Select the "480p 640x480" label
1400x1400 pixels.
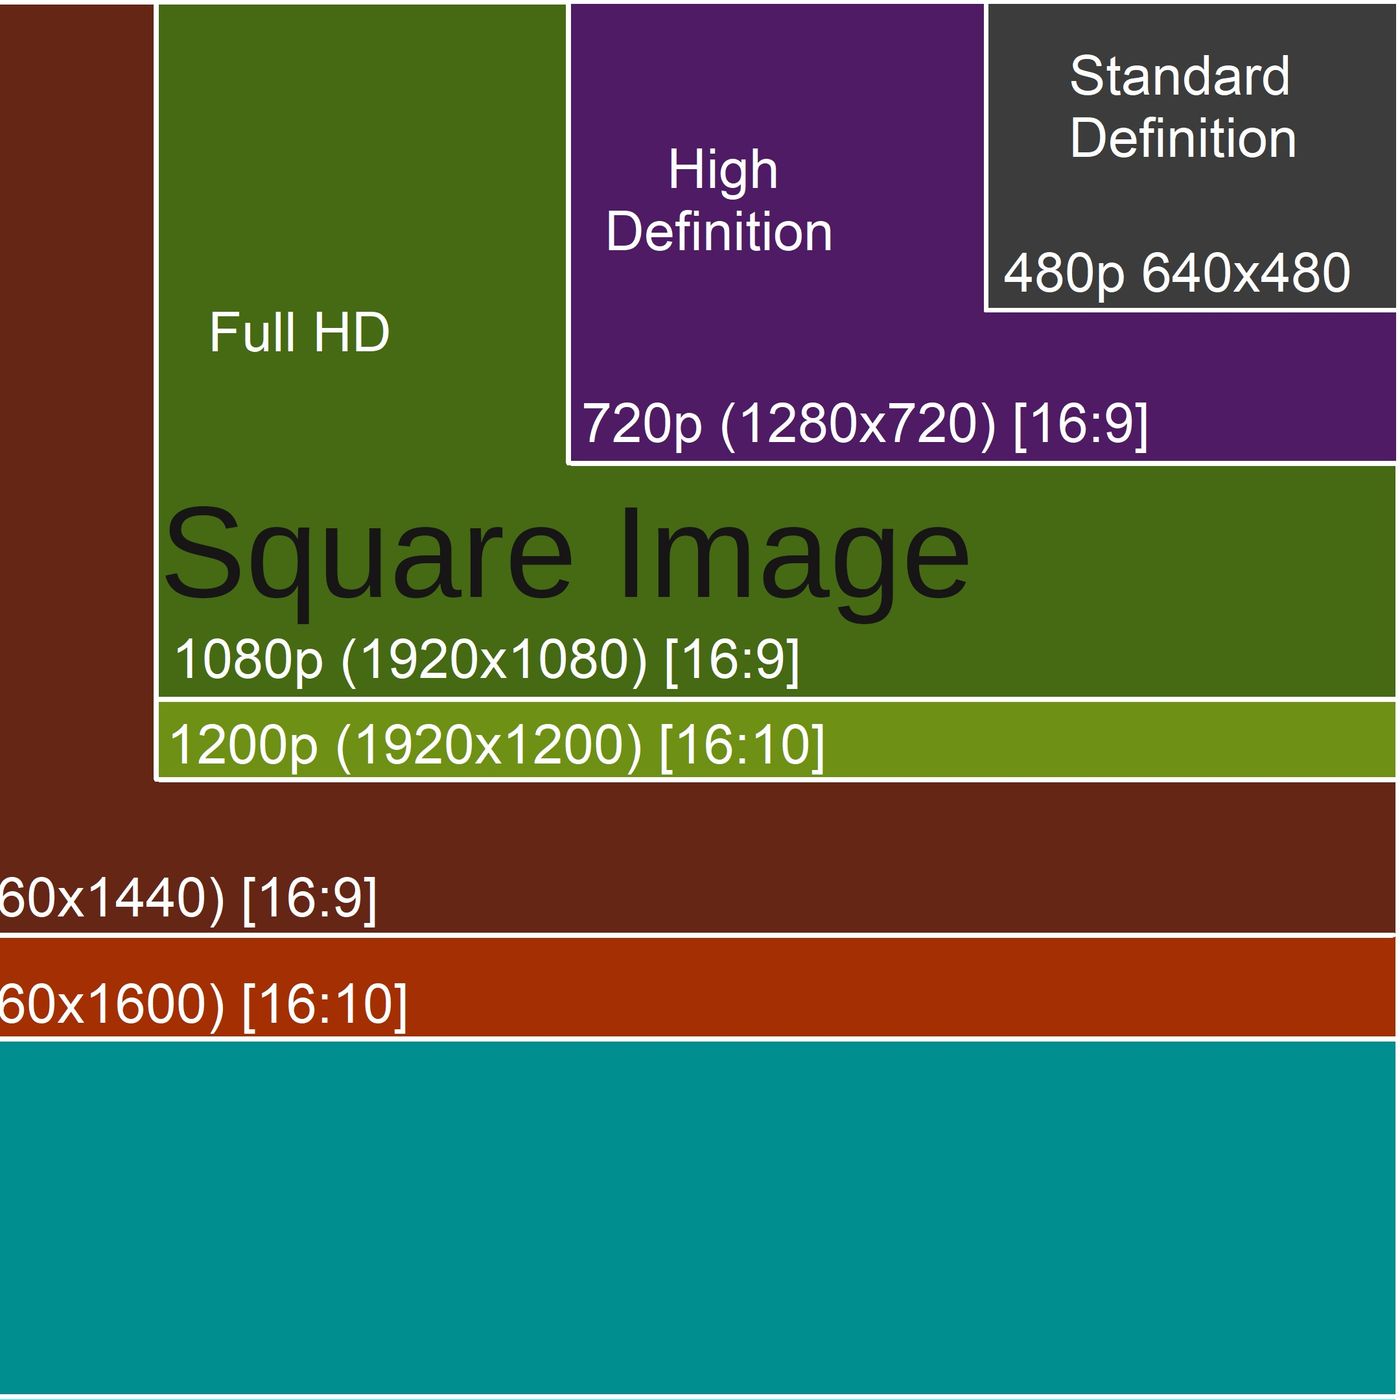pyautogui.click(x=1177, y=273)
